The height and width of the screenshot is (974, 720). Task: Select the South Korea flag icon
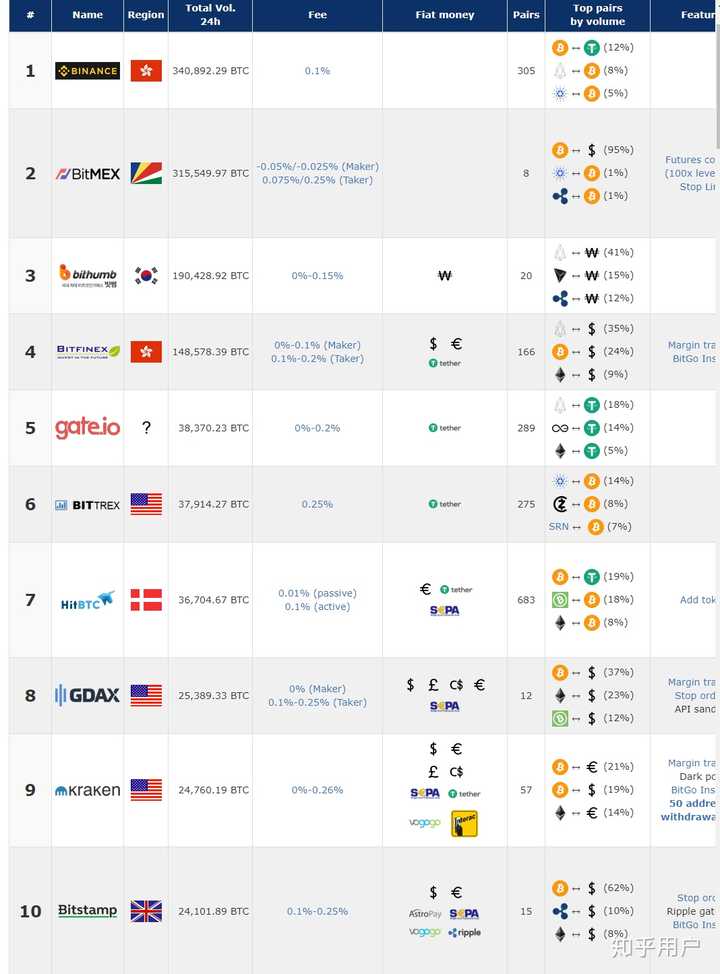(146, 275)
